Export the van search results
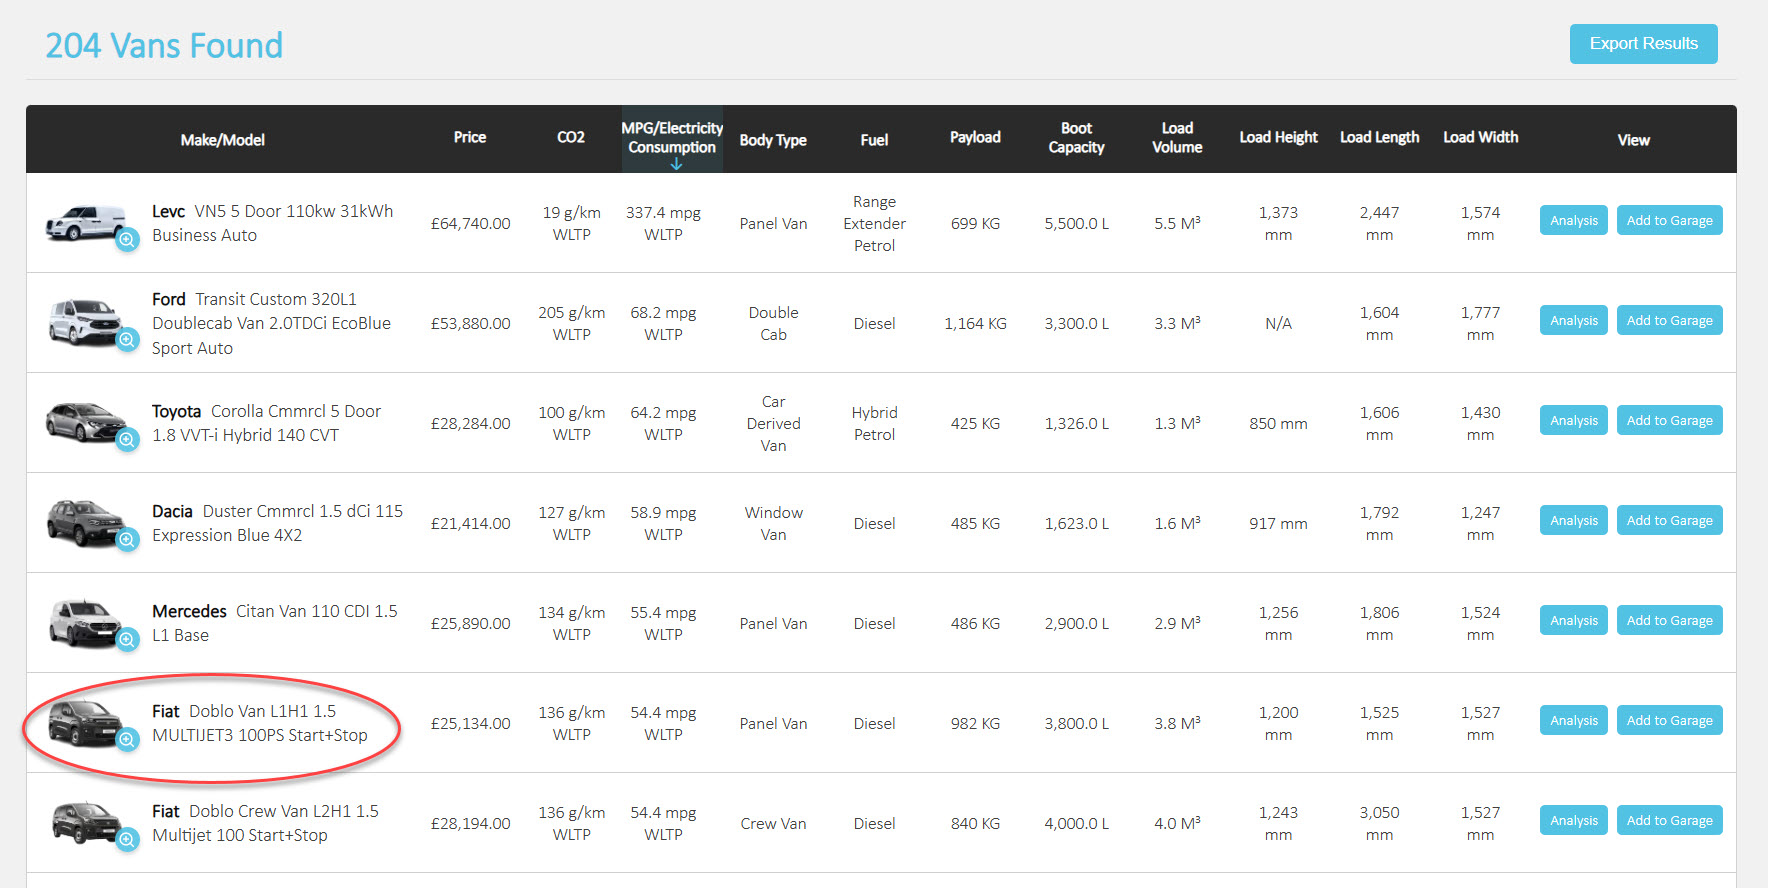 pyautogui.click(x=1643, y=44)
